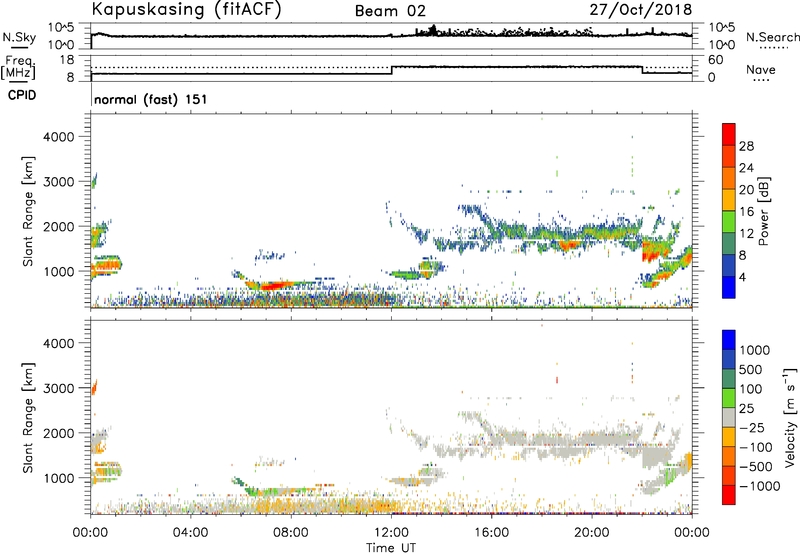Viewport: 800px width, 554px height.
Task: Click the 04:00 time tick label
Action: [x=190, y=533]
